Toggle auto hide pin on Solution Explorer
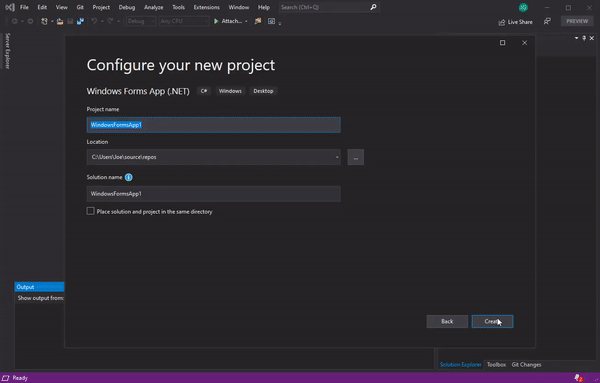Image resolution: width=600 pixels, height=383 pixels. pos(584,38)
